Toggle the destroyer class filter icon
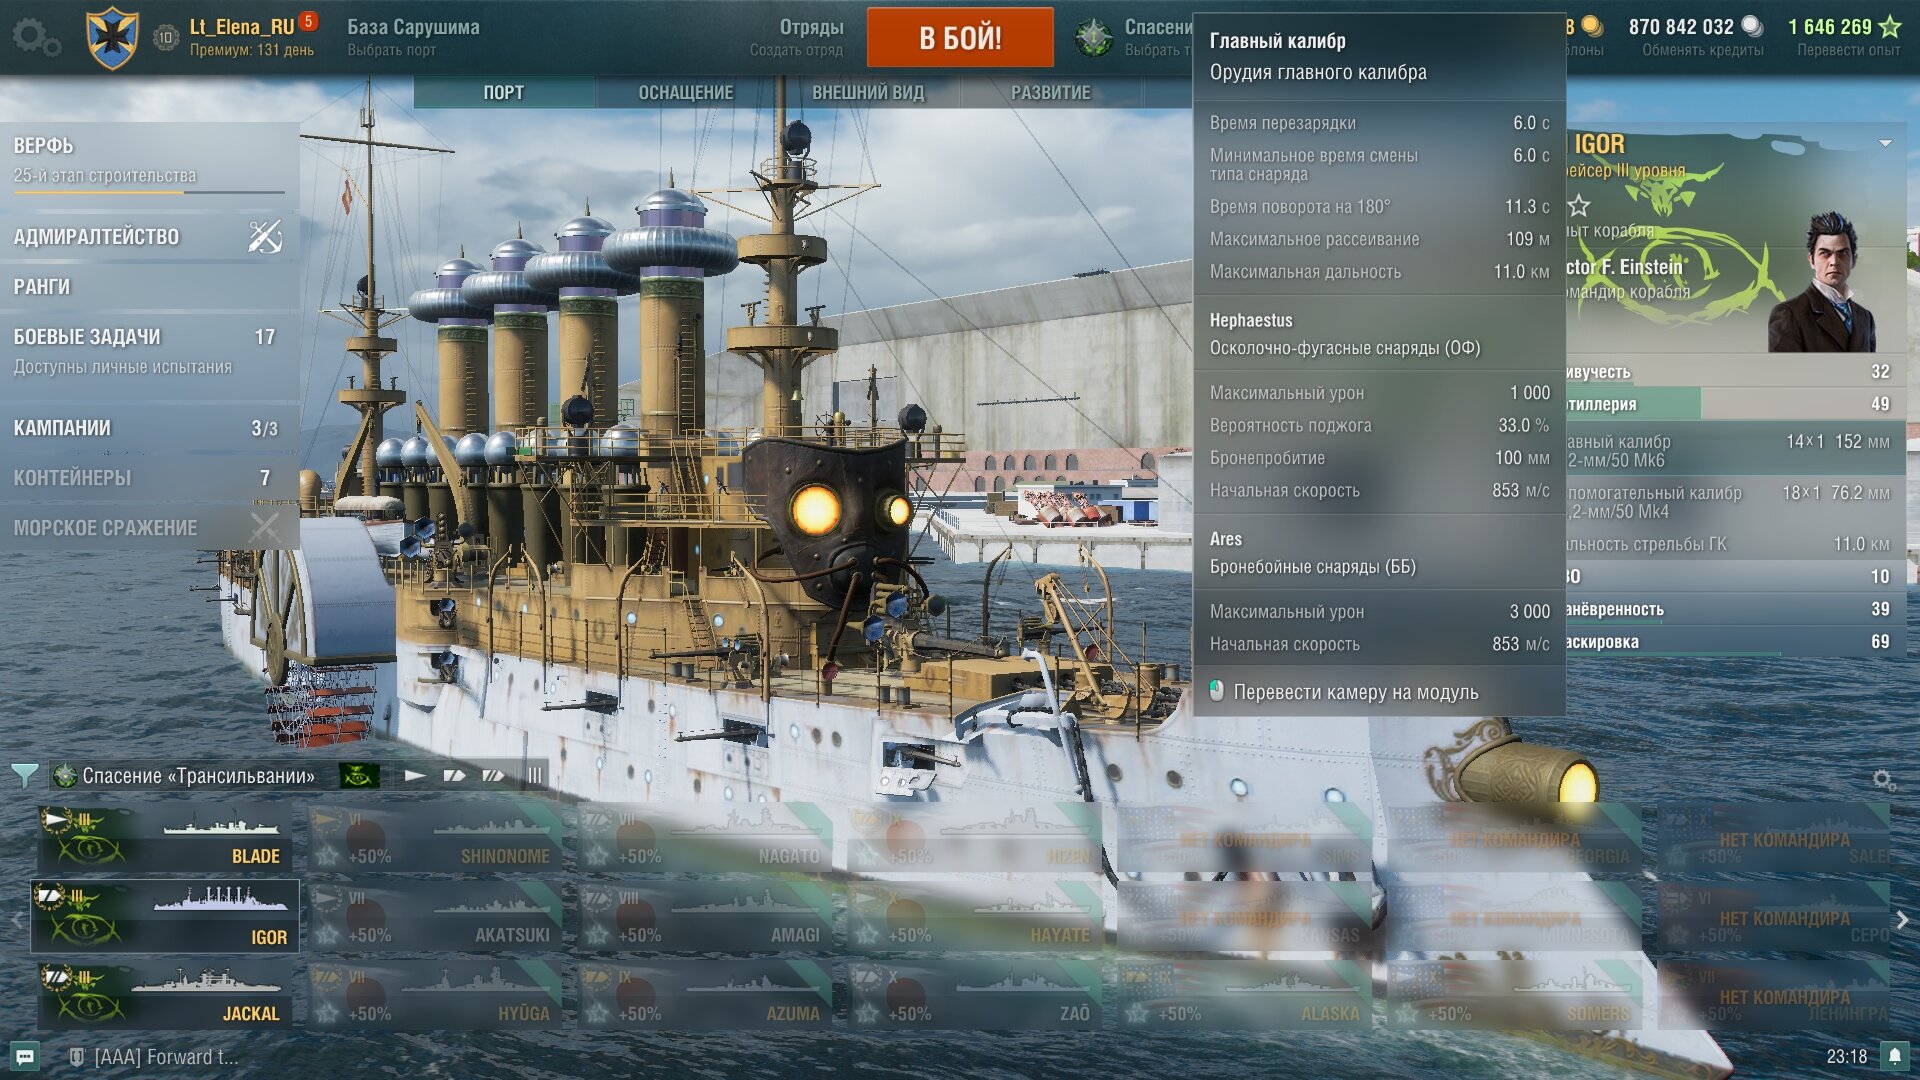Image resolution: width=1920 pixels, height=1080 pixels. coord(415,775)
